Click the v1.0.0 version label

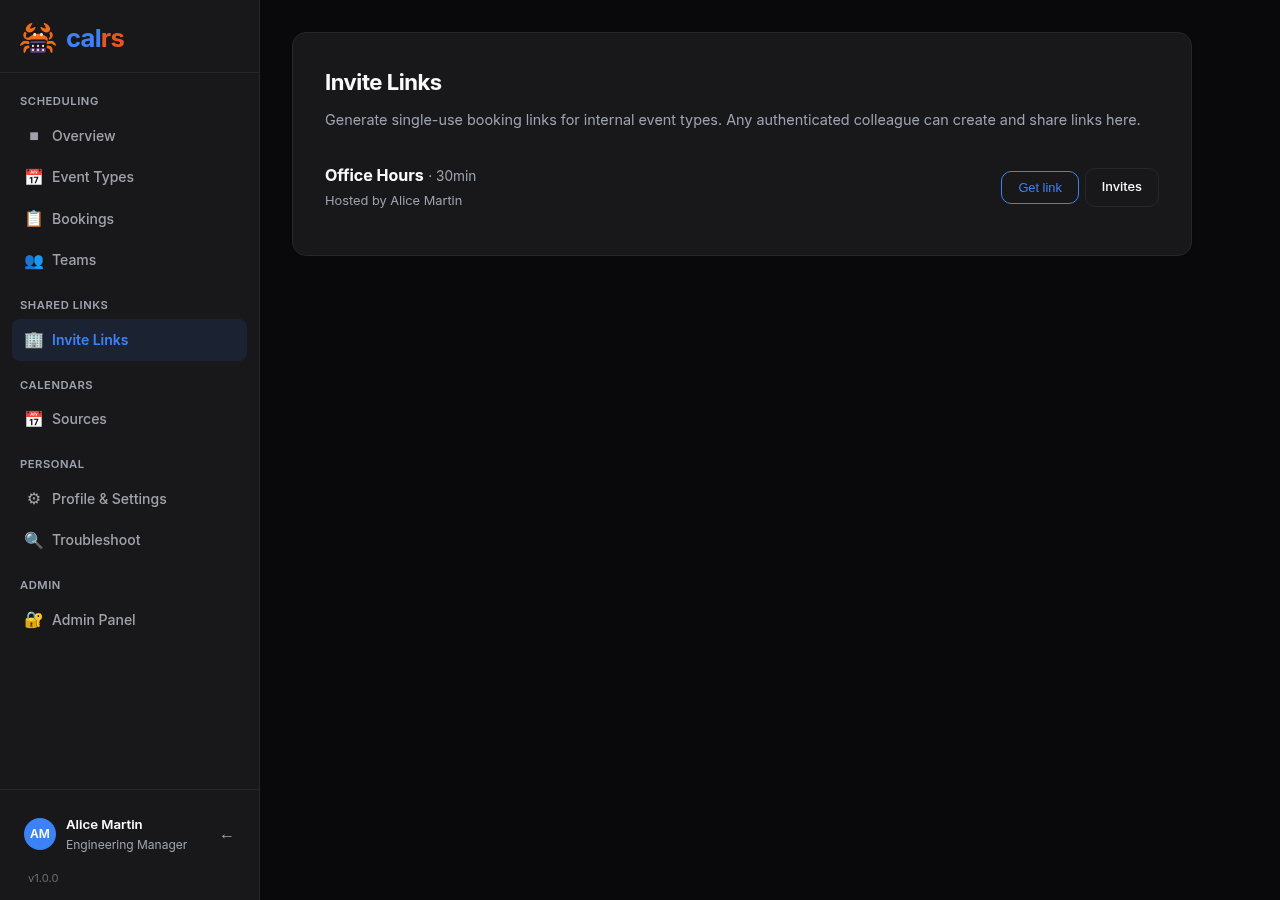coord(43,878)
